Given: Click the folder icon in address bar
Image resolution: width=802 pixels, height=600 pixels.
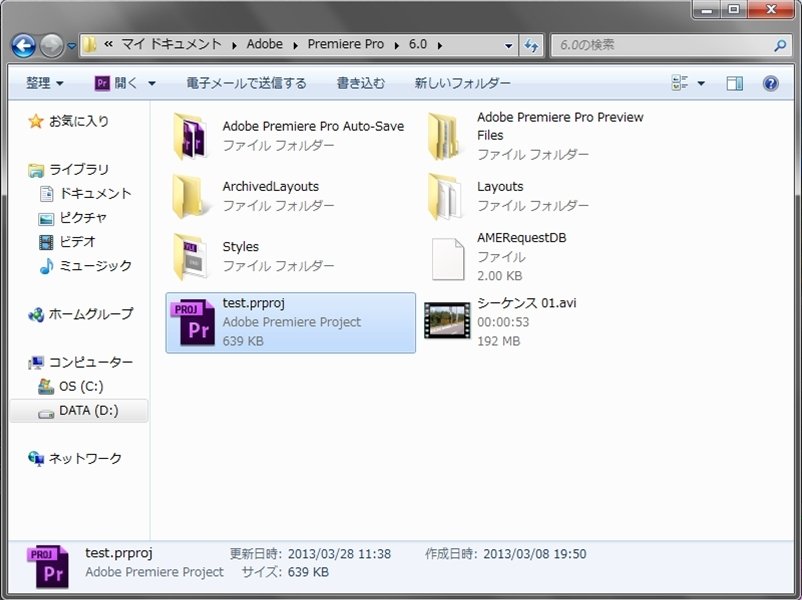Looking at the screenshot, I should pos(90,45).
